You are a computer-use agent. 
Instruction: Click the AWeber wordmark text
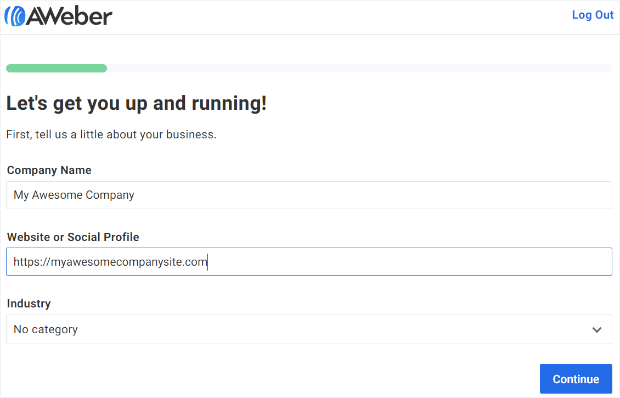tap(69, 16)
